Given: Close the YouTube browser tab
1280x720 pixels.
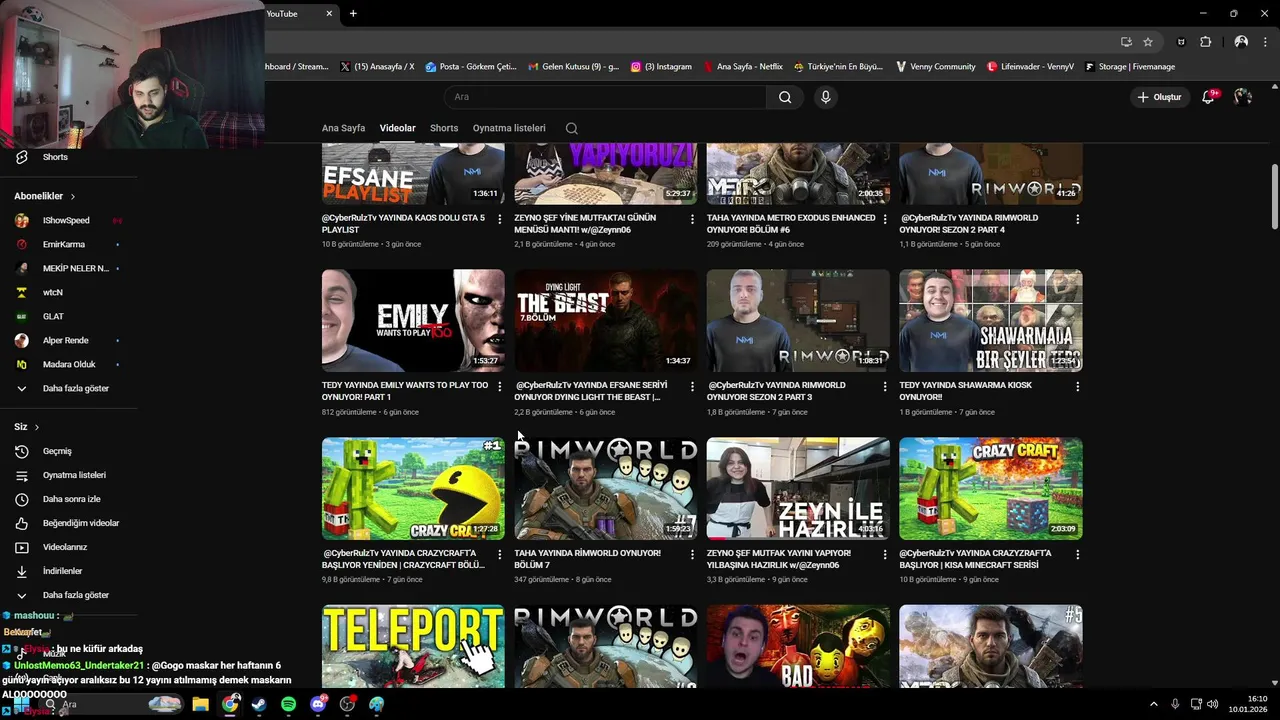Looking at the screenshot, I should tap(330, 13).
